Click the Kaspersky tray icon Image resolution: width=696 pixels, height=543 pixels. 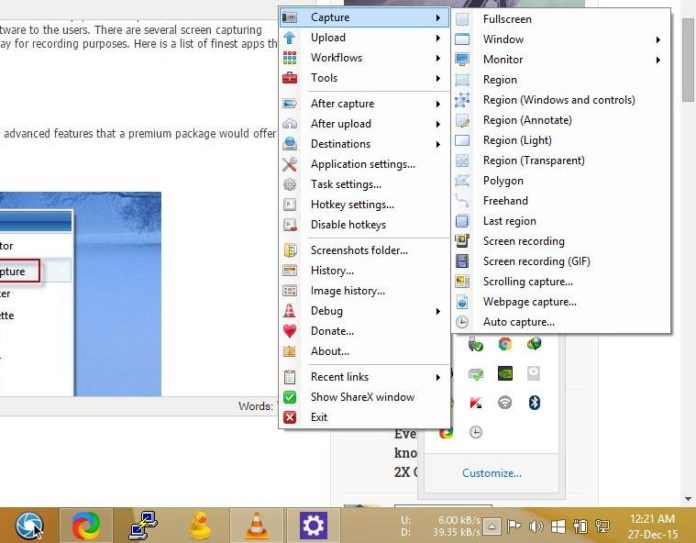pyautogui.click(x=475, y=403)
